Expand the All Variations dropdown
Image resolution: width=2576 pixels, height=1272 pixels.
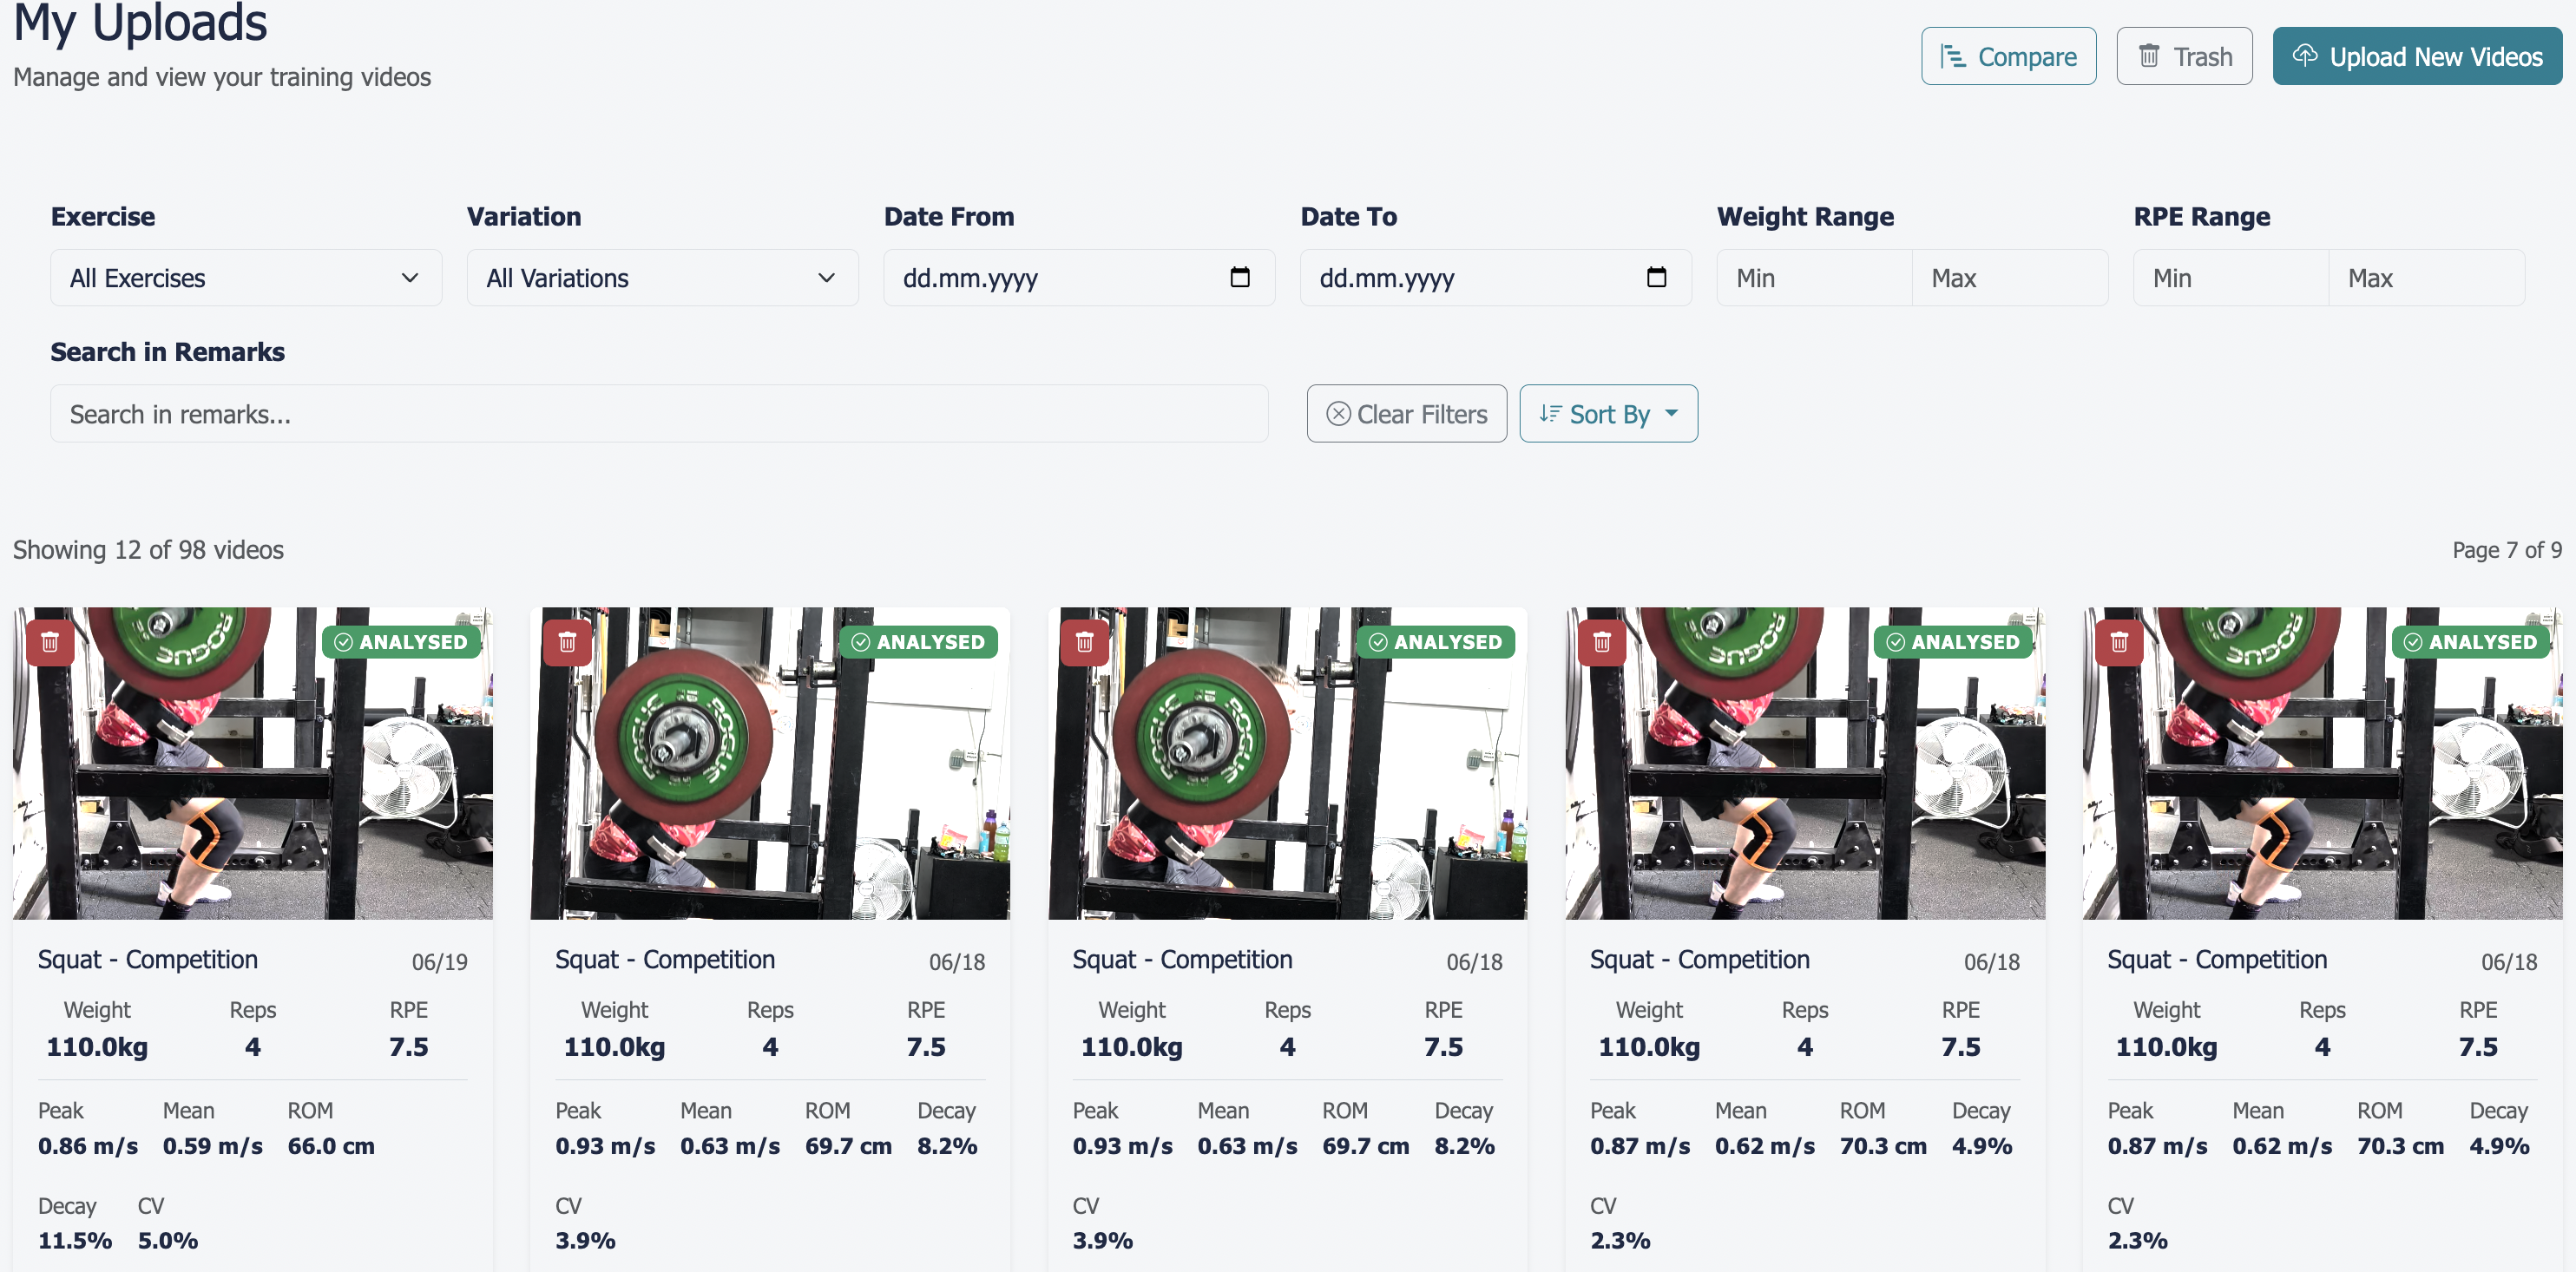pos(662,278)
